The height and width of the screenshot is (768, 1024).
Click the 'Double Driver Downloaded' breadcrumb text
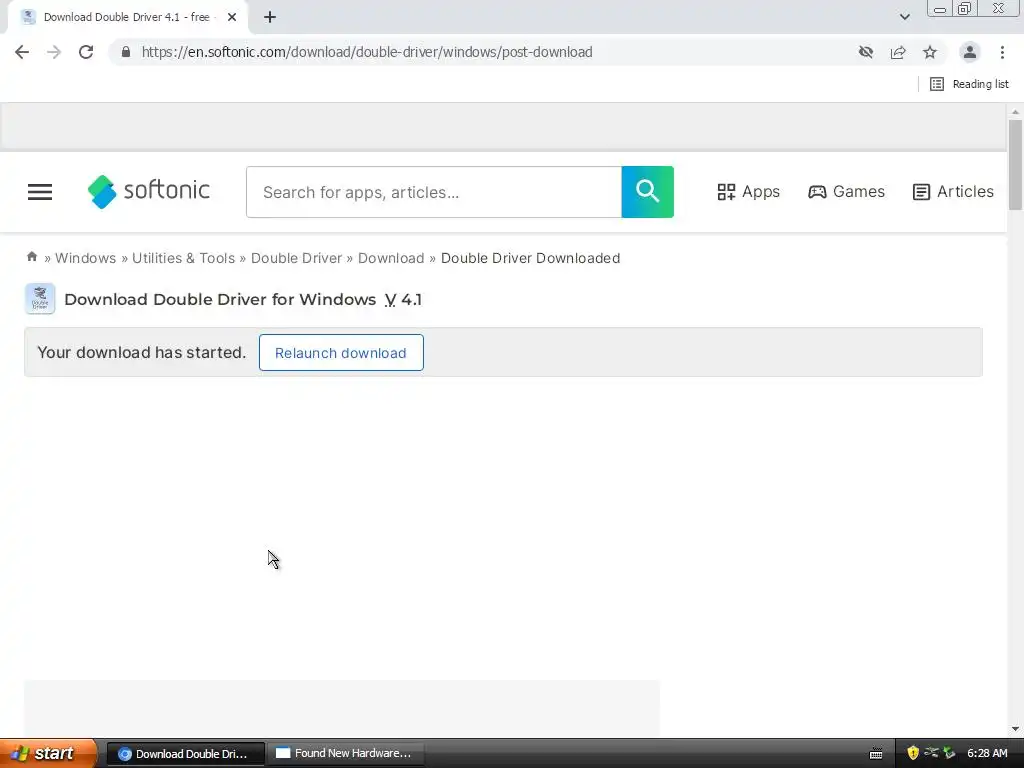click(x=530, y=258)
